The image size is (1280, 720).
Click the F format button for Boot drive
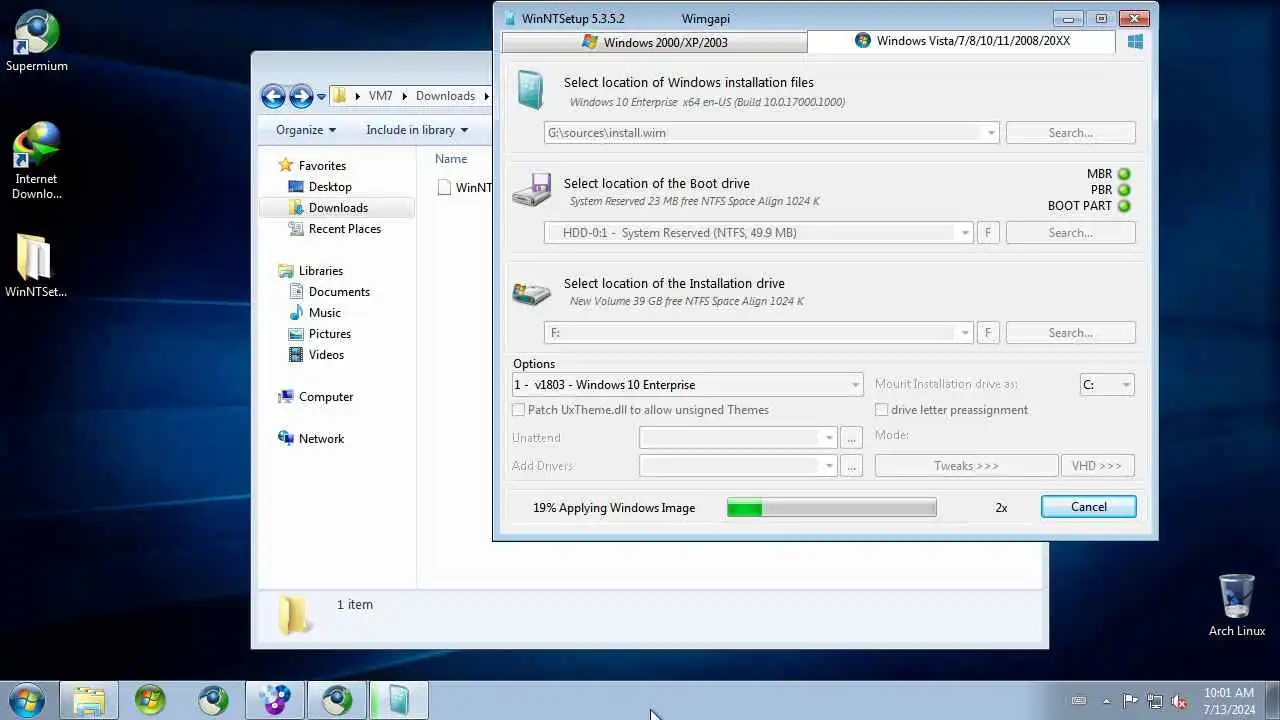tap(988, 233)
